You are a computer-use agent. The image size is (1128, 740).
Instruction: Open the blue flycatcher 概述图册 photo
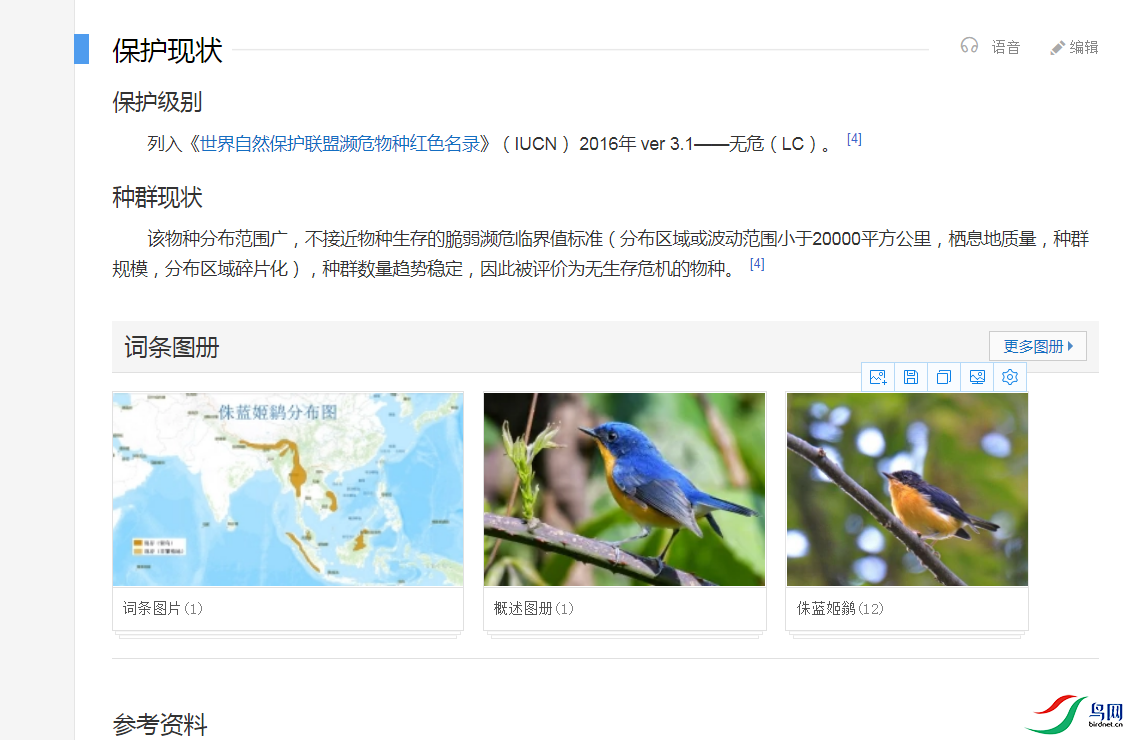[624, 489]
